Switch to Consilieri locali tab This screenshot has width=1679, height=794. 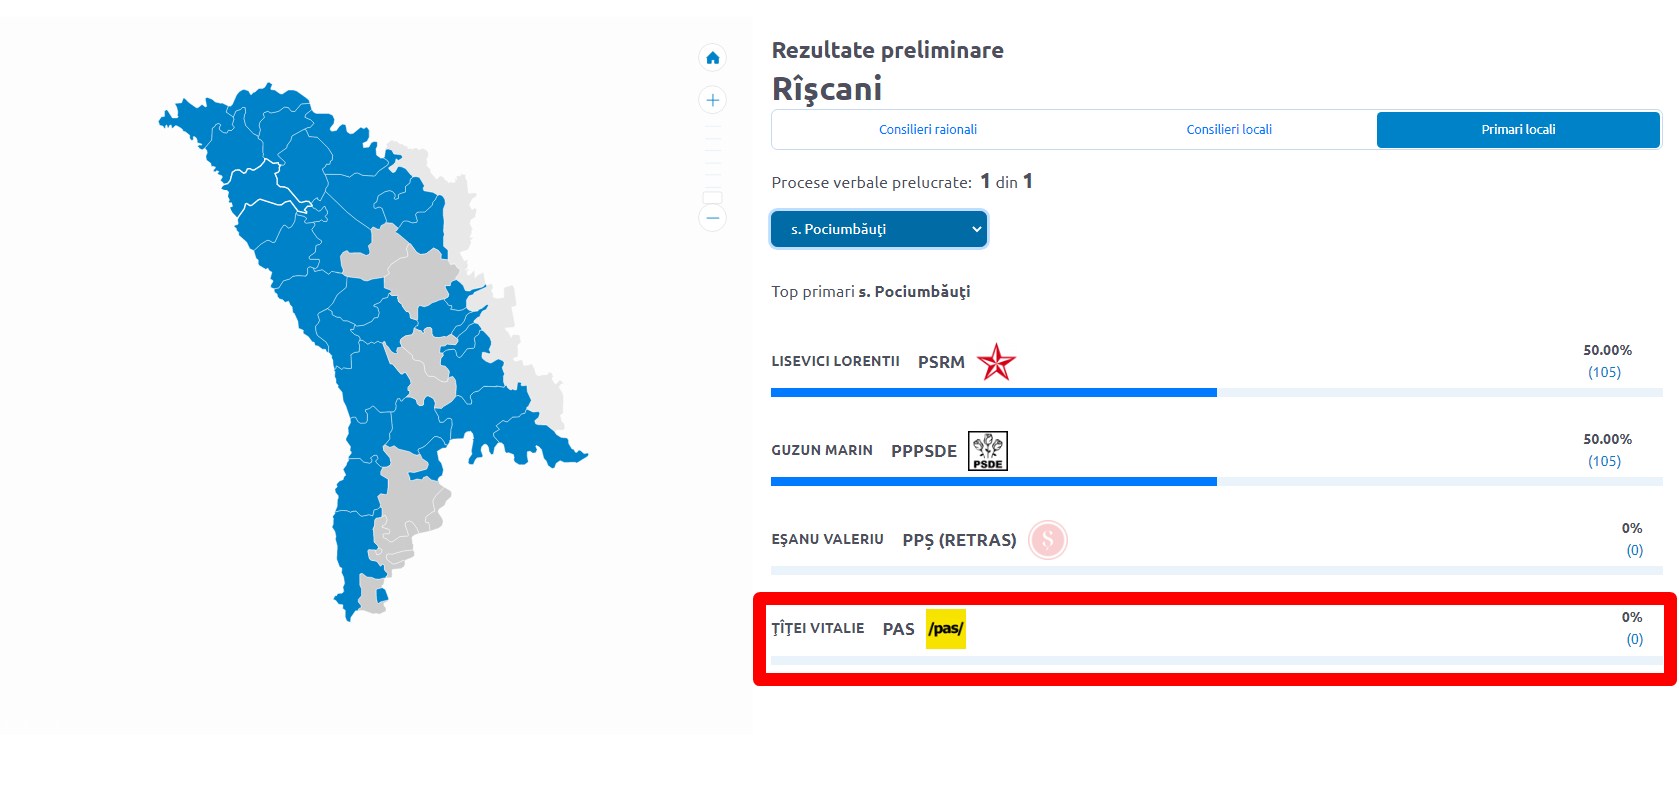(1228, 130)
